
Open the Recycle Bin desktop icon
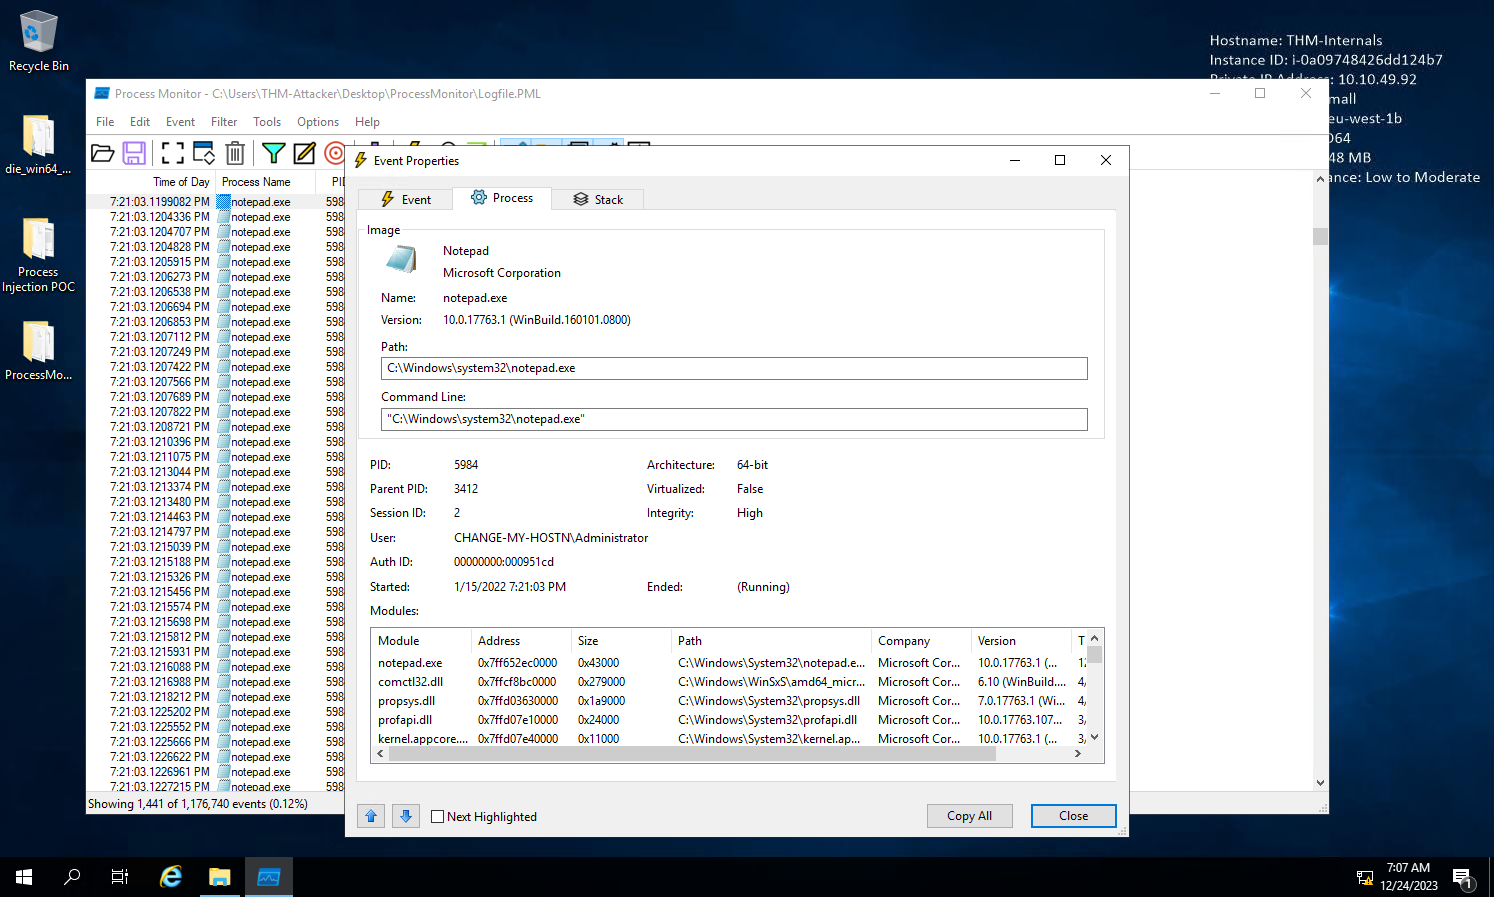[39, 42]
